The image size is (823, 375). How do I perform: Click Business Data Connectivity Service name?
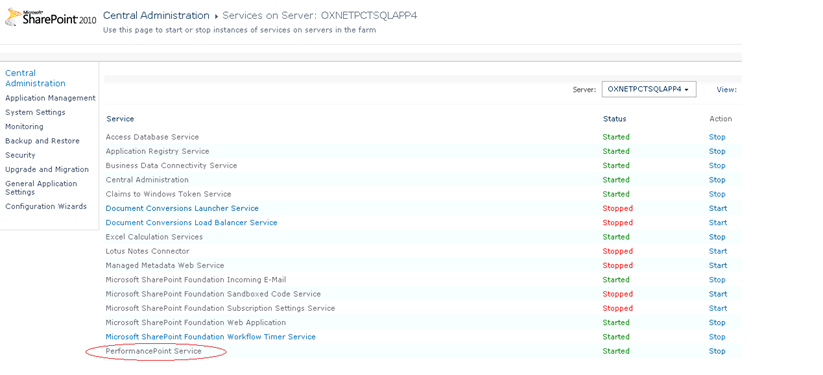pyautogui.click(x=171, y=165)
